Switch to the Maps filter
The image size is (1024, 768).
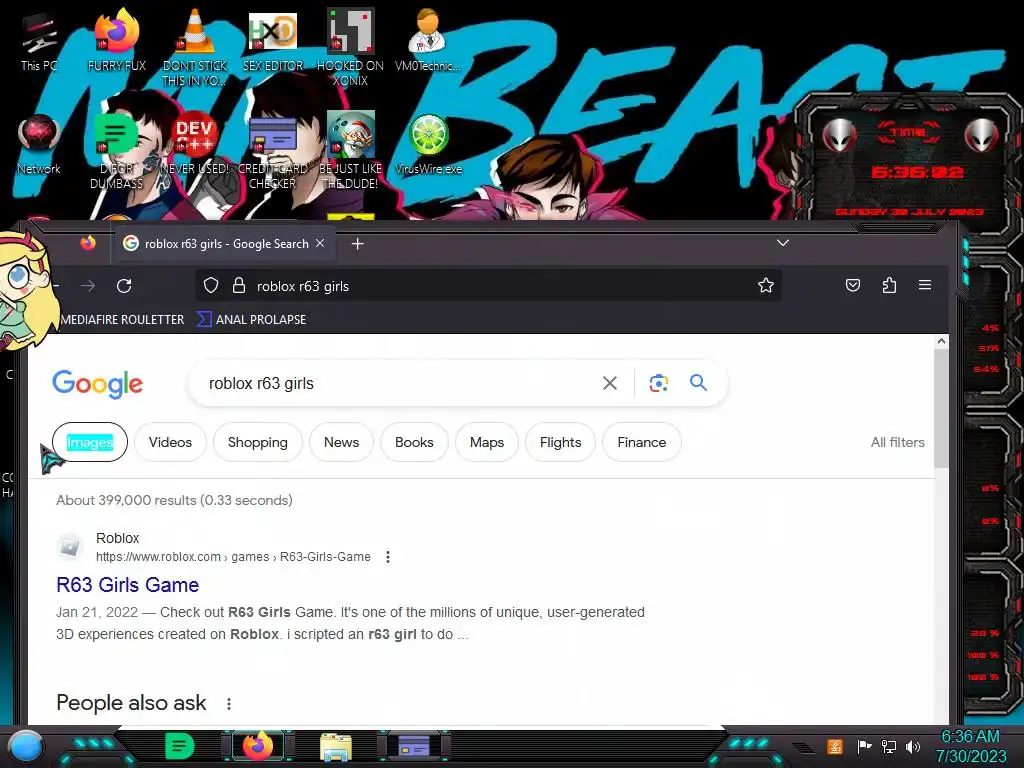point(487,442)
